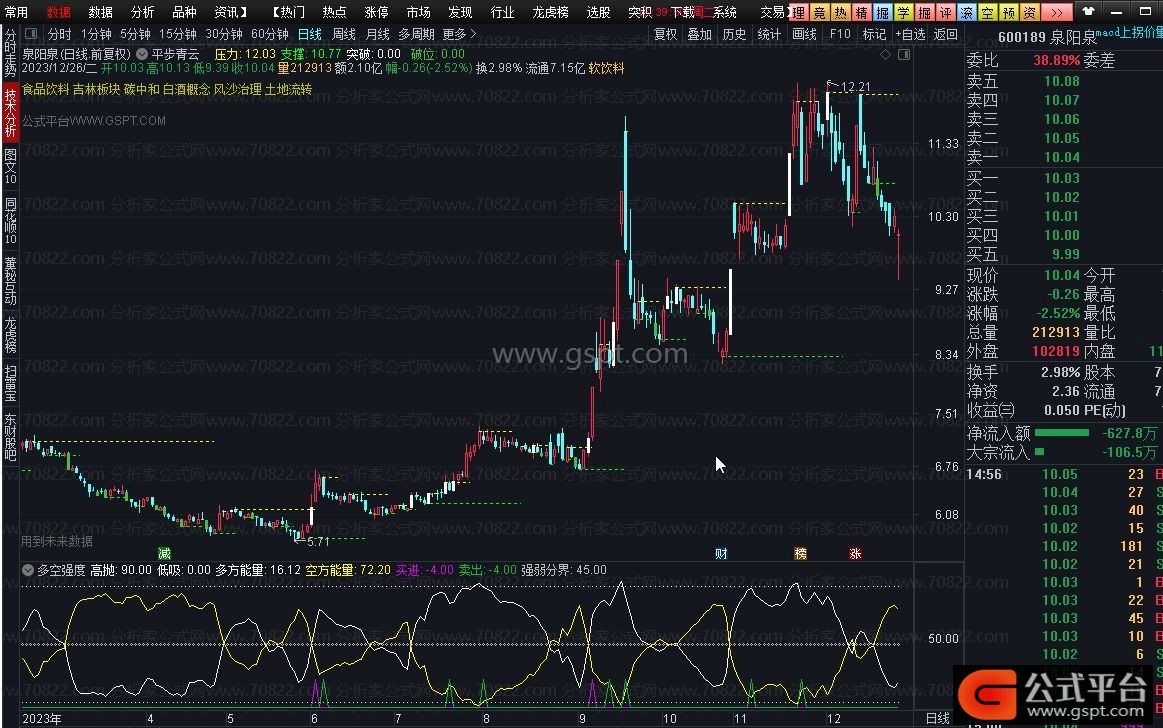Screen dimensions: 1163x728
Task: Click the 历史 button
Action: coord(734,34)
